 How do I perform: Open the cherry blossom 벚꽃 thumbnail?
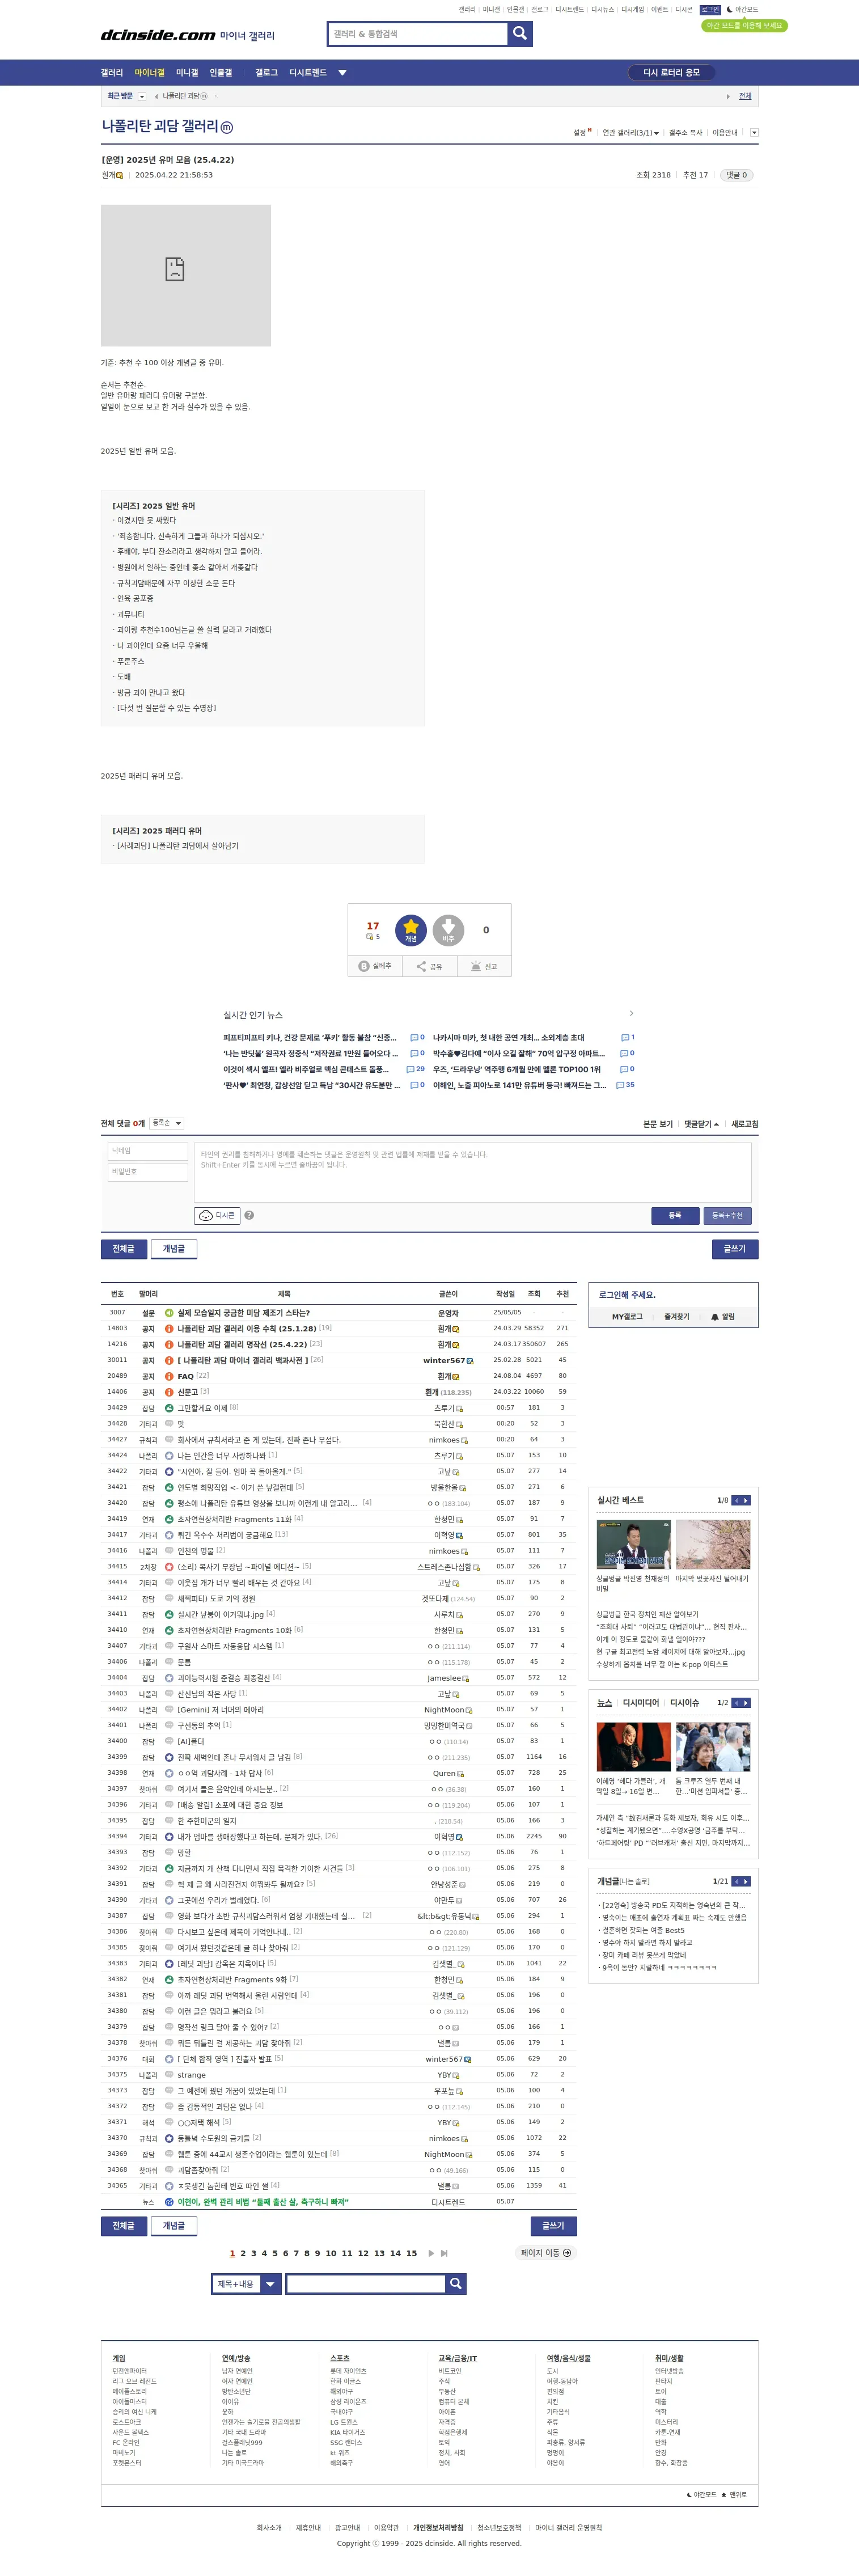pyautogui.click(x=712, y=1545)
